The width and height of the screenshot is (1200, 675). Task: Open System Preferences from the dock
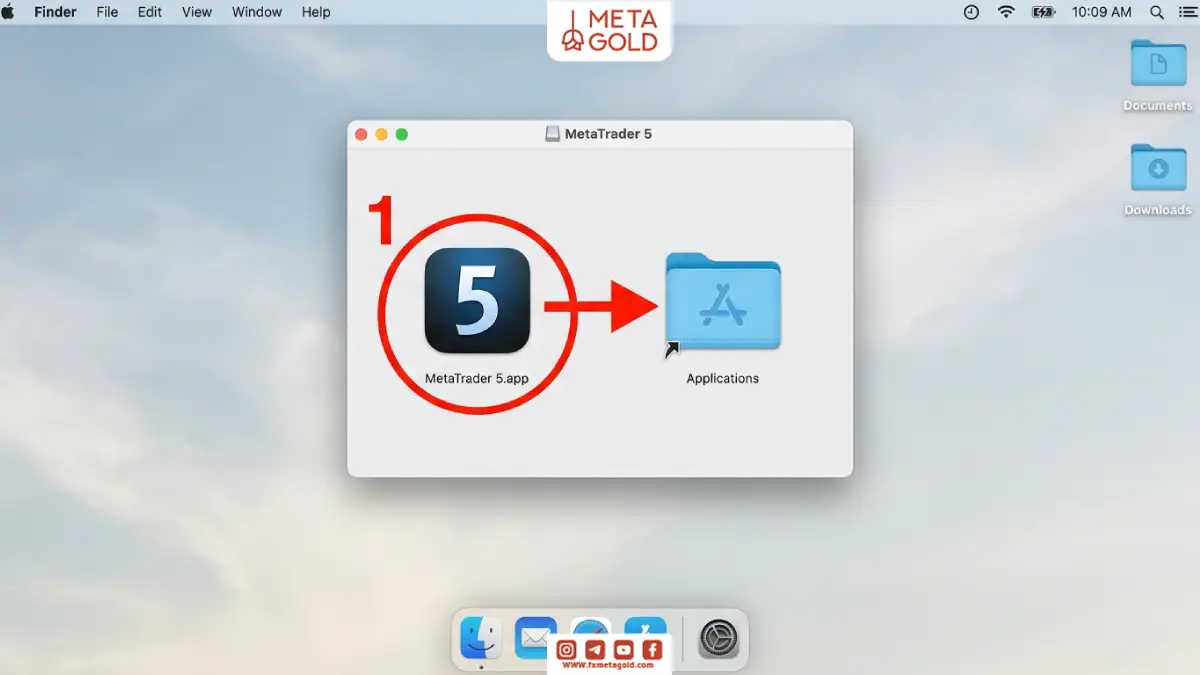718,638
